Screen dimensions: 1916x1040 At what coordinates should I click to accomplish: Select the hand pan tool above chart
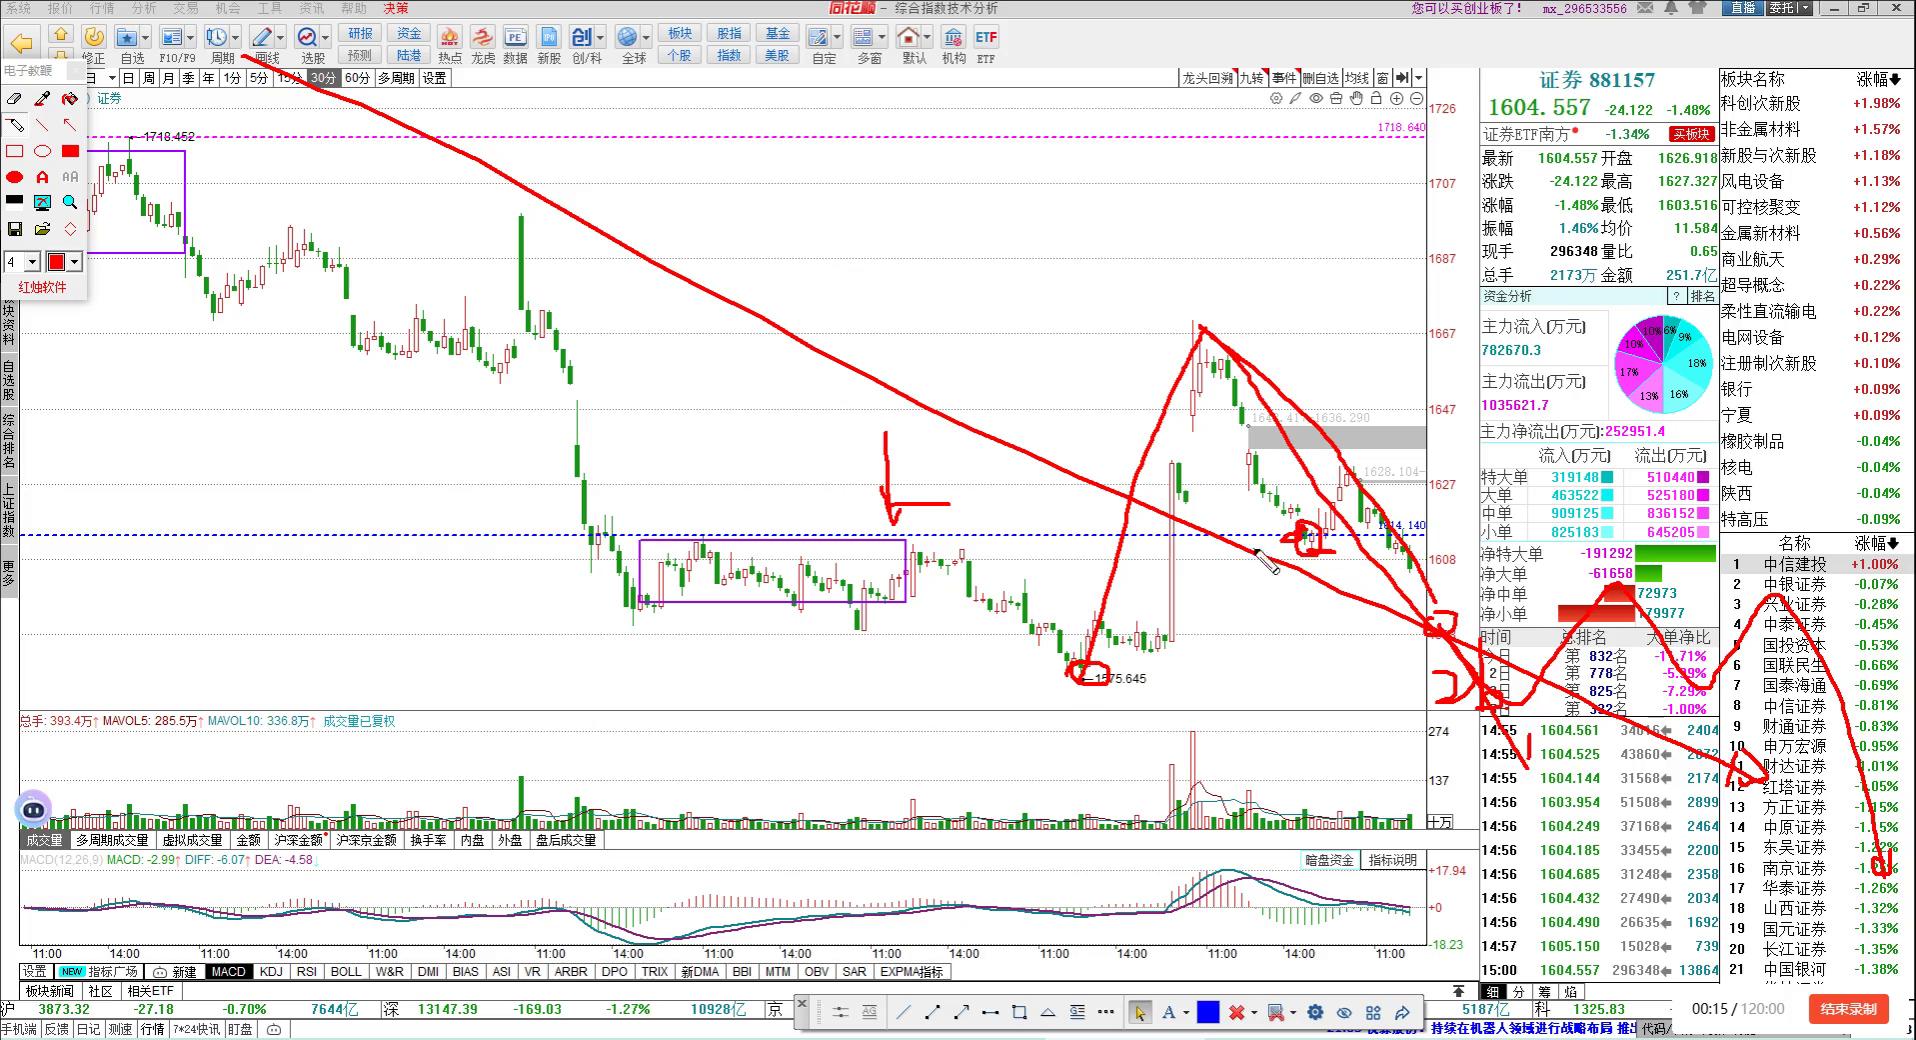1356,99
